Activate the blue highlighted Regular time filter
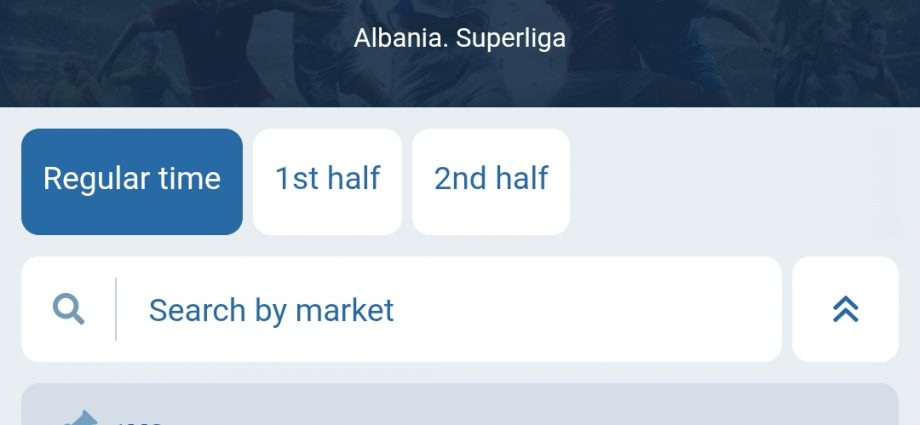Screen dimensions: 920x425 (132, 181)
